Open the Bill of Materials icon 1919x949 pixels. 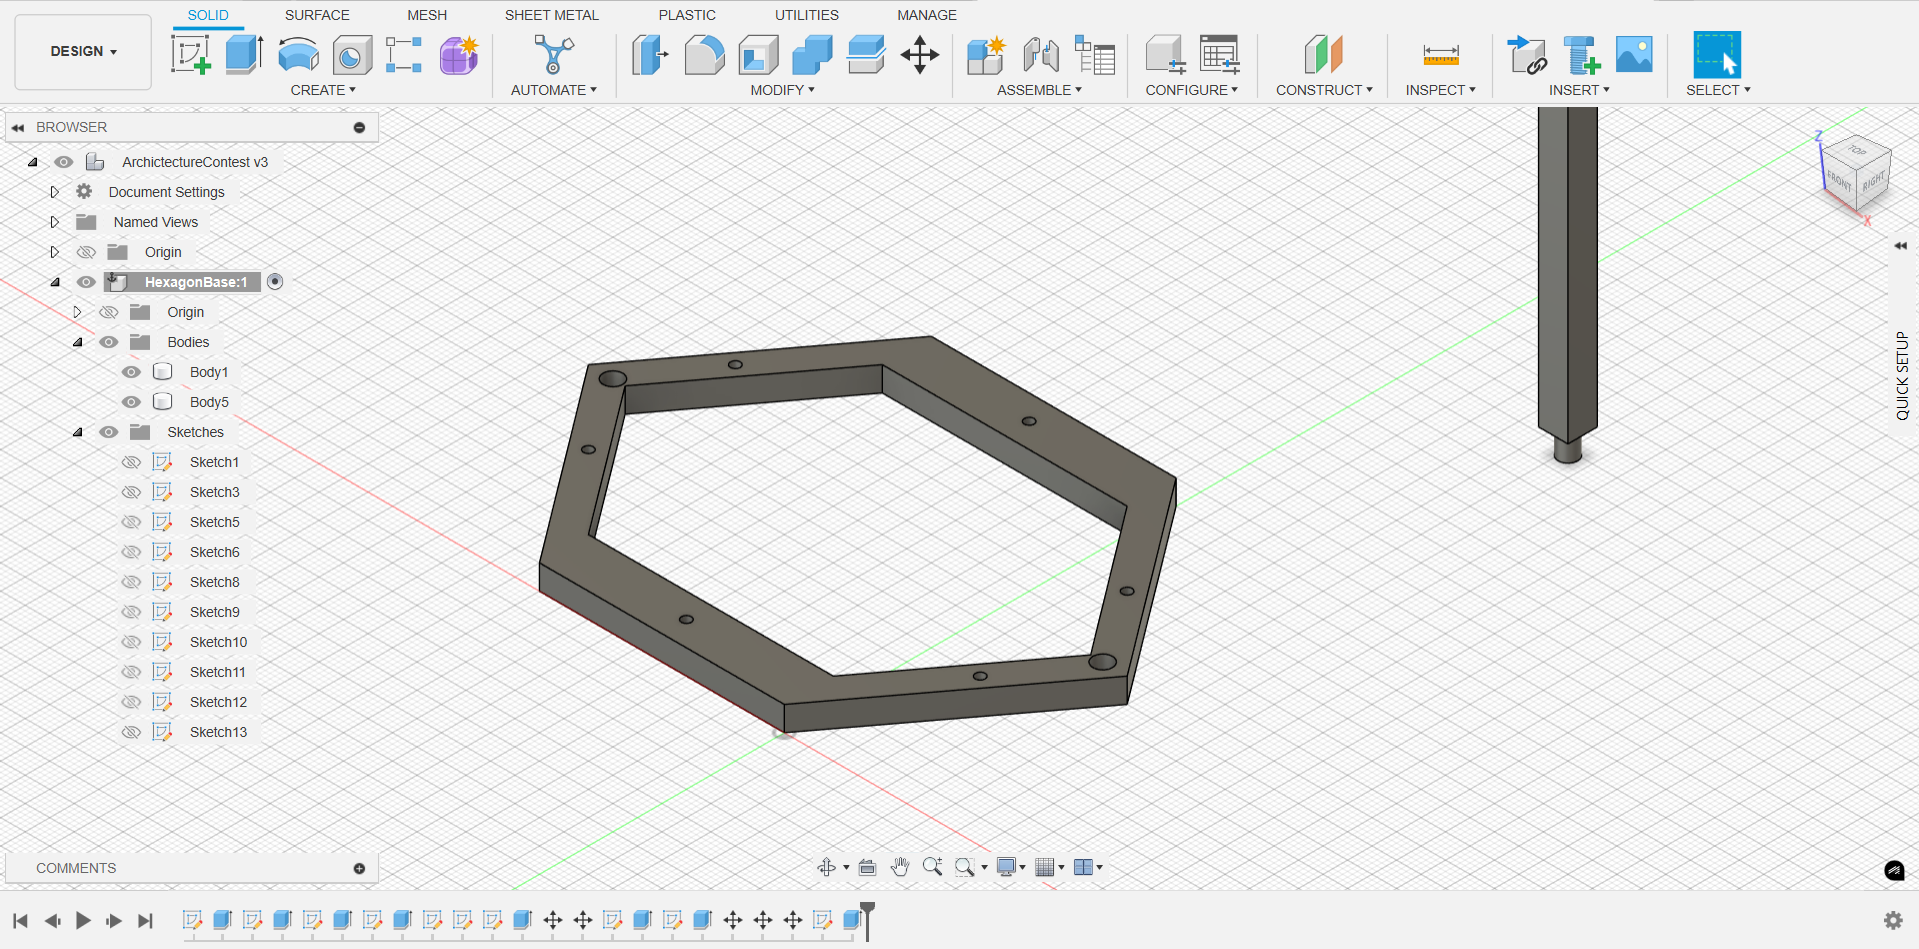tap(1095, 55)
